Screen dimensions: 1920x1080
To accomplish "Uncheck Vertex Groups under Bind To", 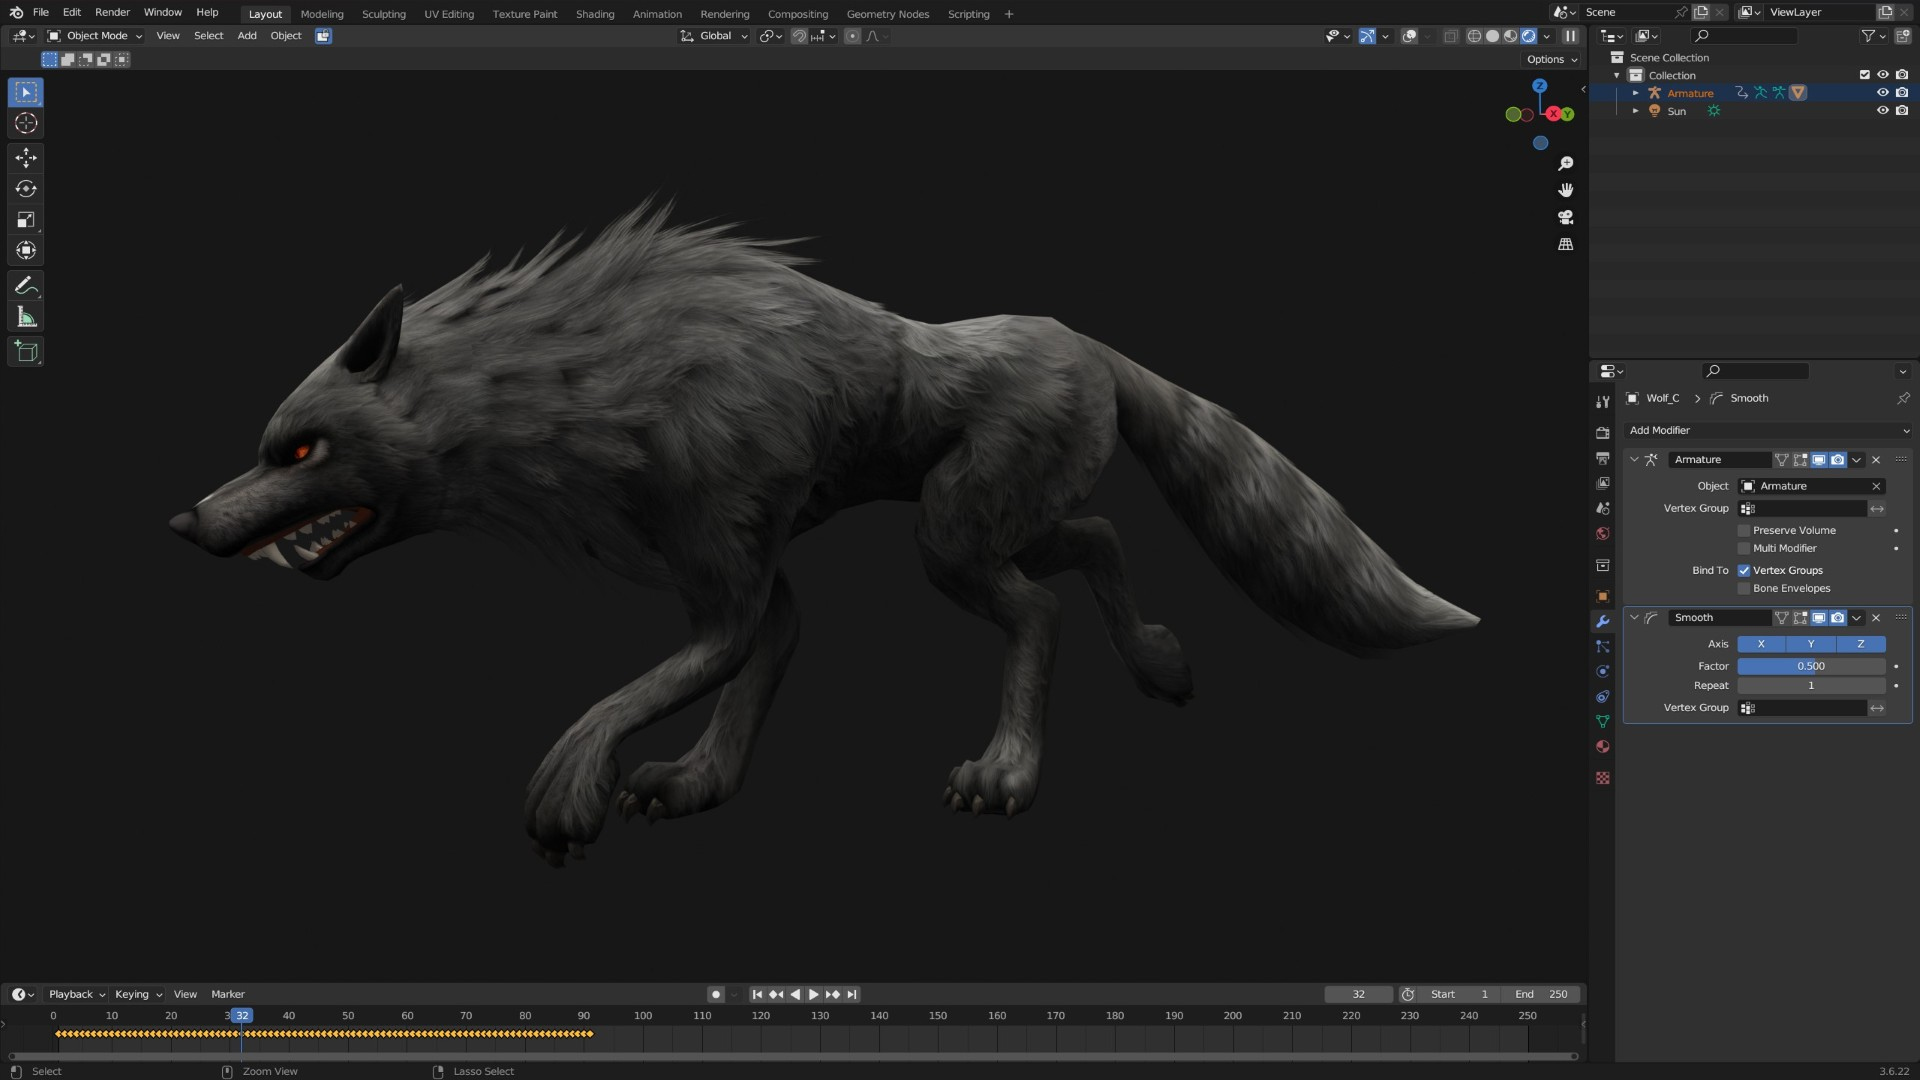I will click(x=1744, y=571).
